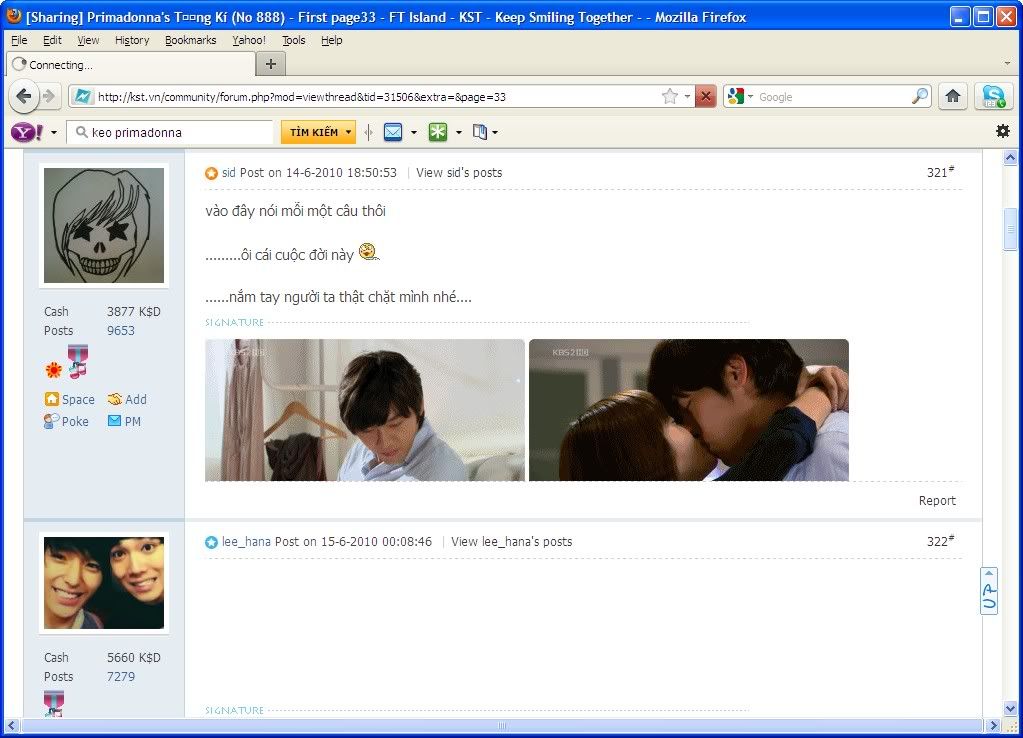This screenshot has height=738, width=1023.
Task: Click the Forward navigation arrow
Action: tap(50, 97)
